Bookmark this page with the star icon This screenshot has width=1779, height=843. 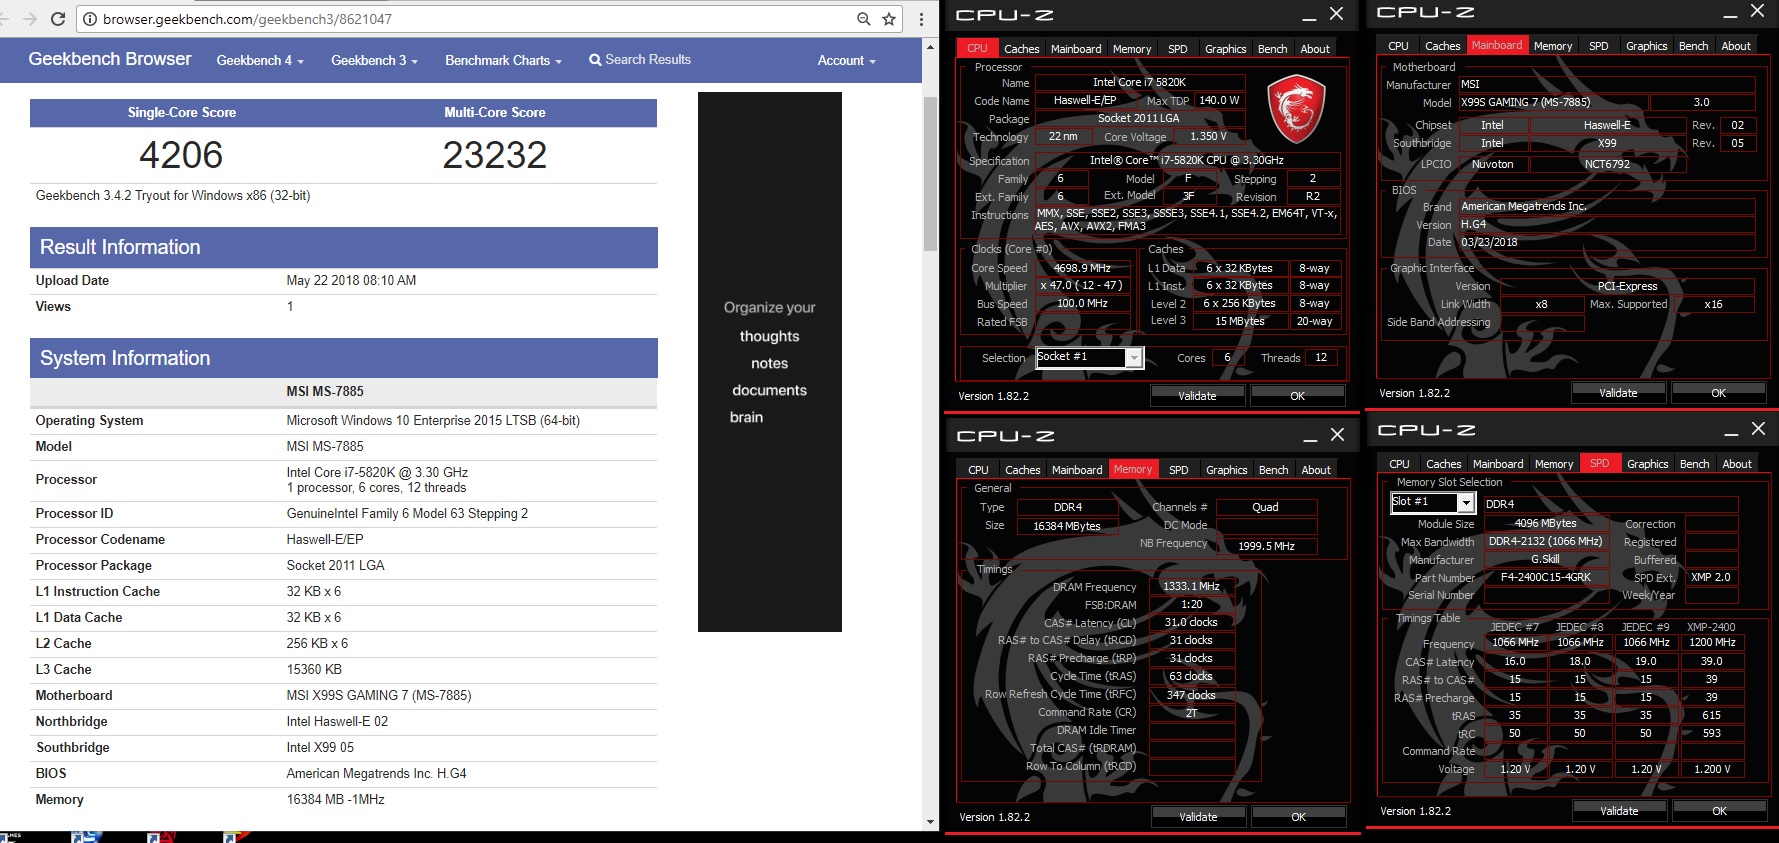889,19
